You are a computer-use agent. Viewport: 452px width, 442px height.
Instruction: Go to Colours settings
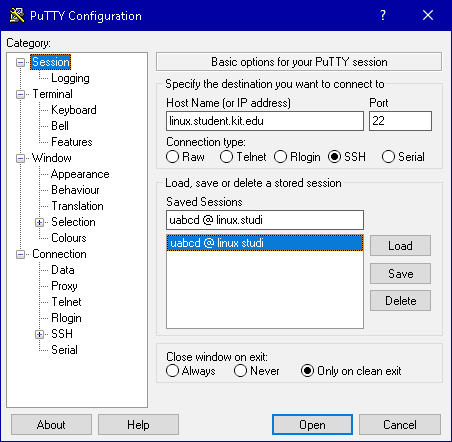69,238
